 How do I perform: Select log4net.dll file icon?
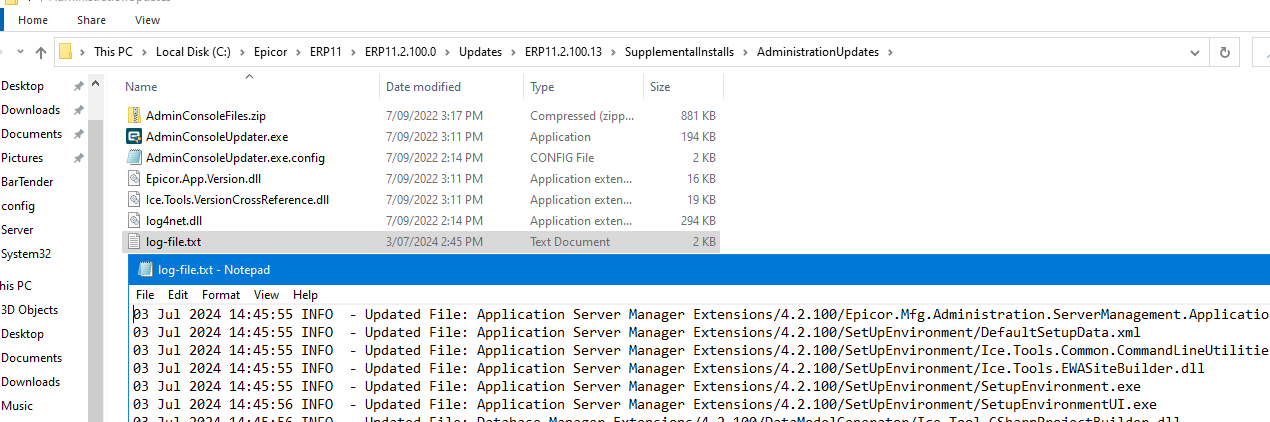click(135, 221)
